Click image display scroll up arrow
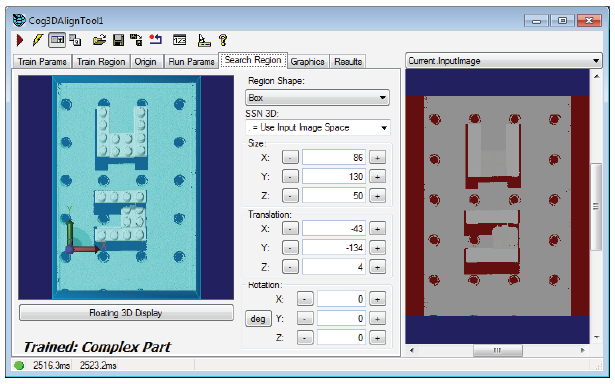The image size is (615, 384). click(596, 76)
